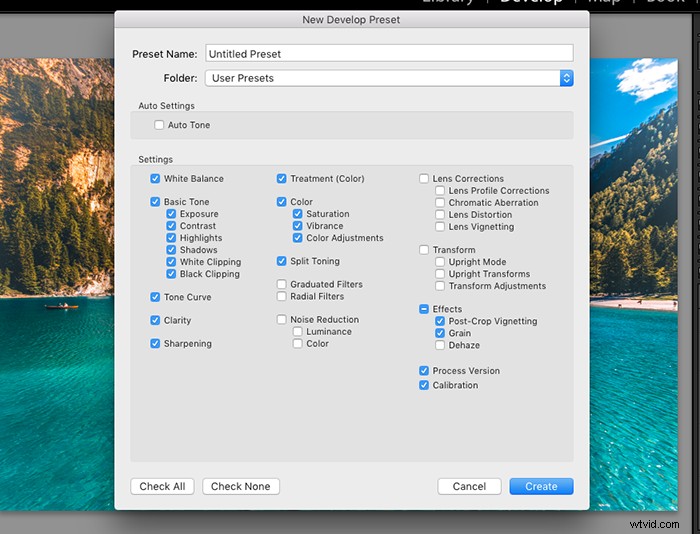Create the new develop preset
Screen dimensions: 700x534
[x=541, y=486]
